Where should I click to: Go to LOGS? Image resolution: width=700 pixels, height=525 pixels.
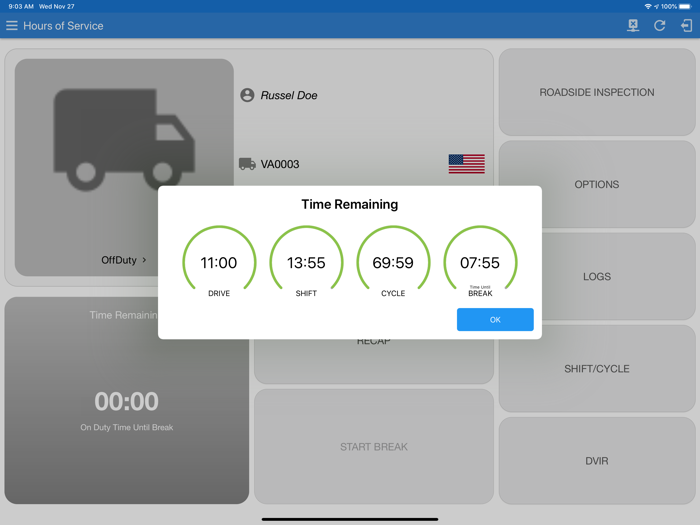(x=597, y=276)
